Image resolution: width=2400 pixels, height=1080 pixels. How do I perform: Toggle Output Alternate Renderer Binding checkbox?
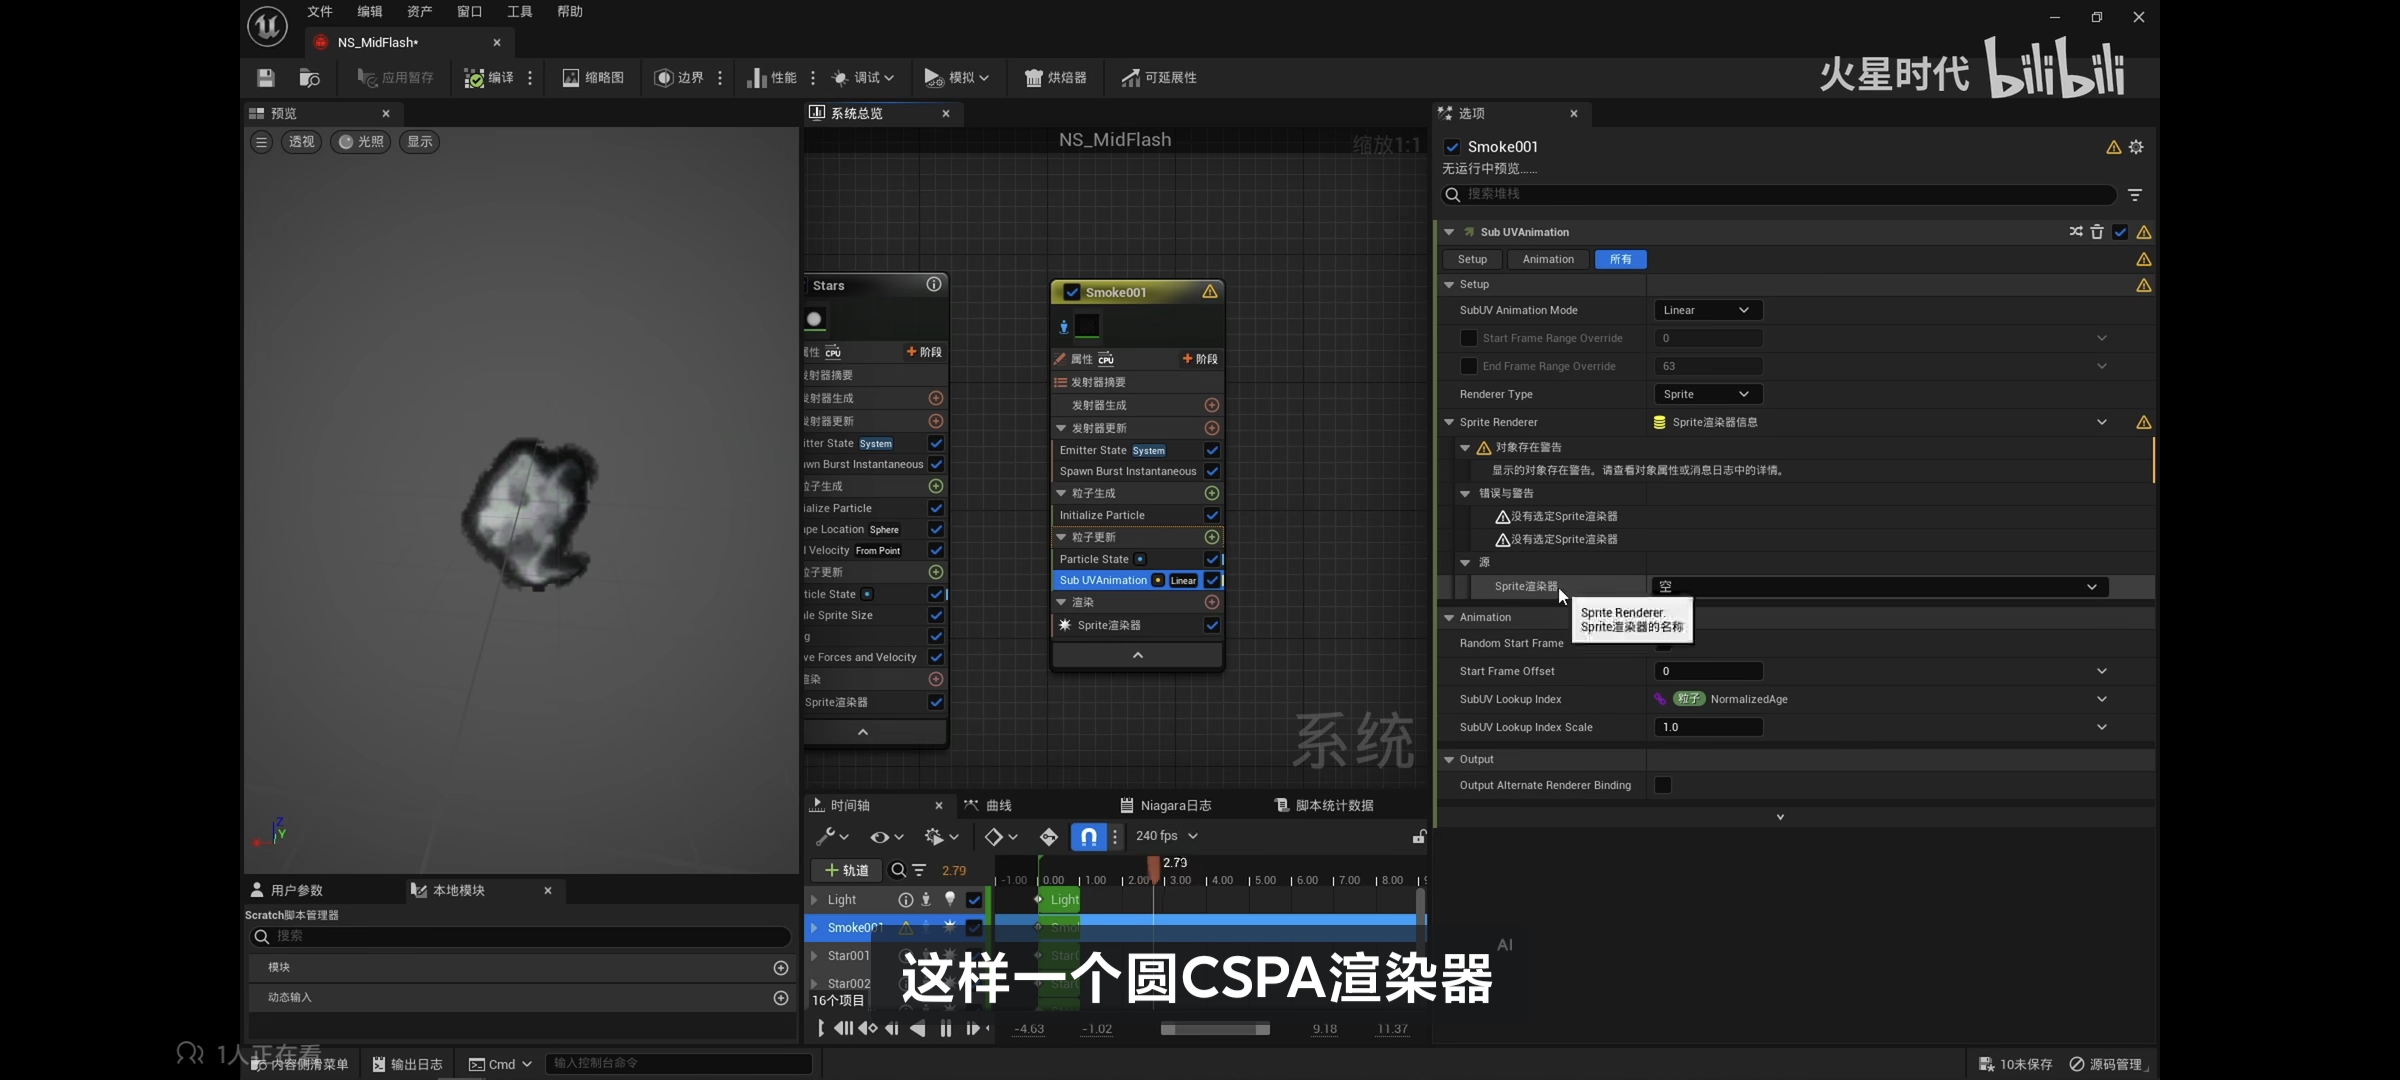pyautogui.click(x=1662, y=785)
